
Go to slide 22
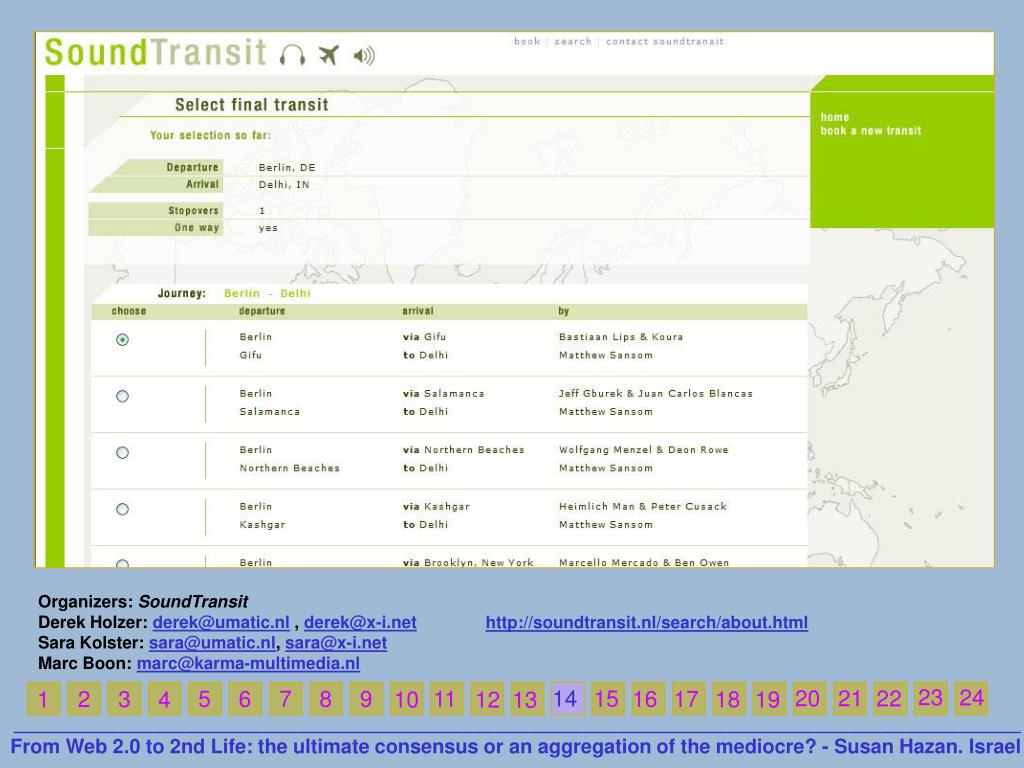(890, 699)
